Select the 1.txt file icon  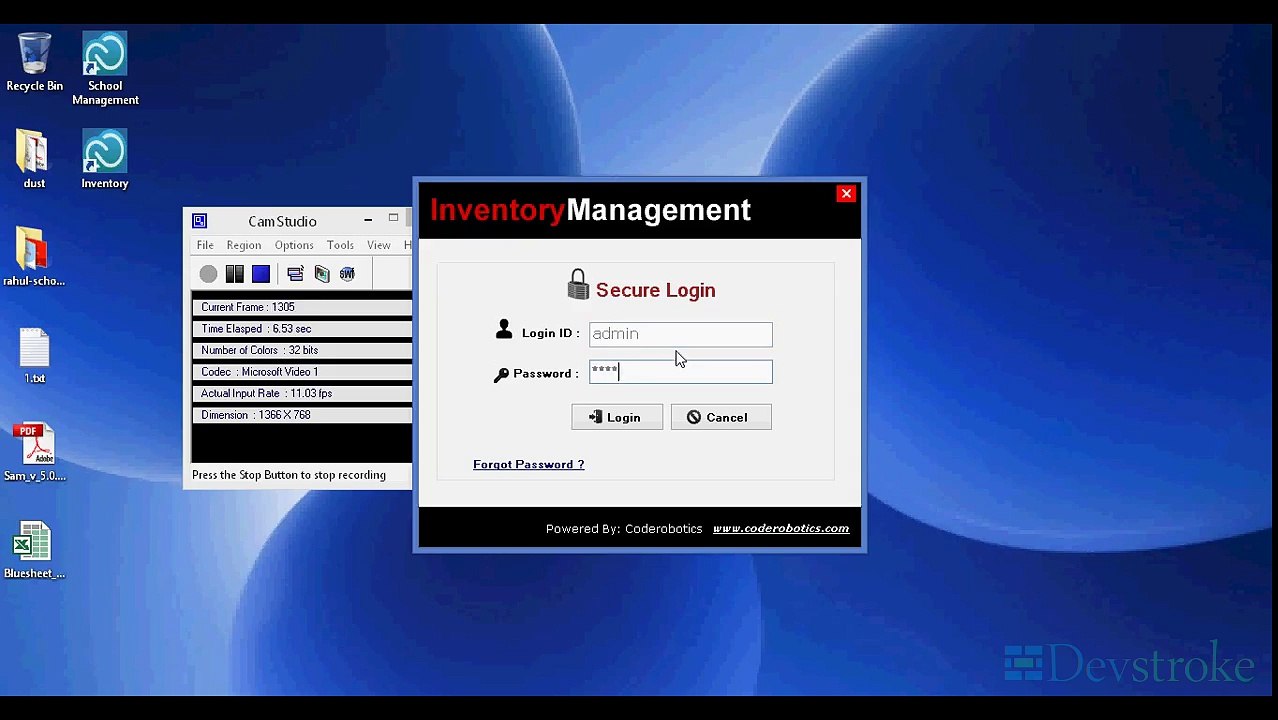(x=34, y=356)
